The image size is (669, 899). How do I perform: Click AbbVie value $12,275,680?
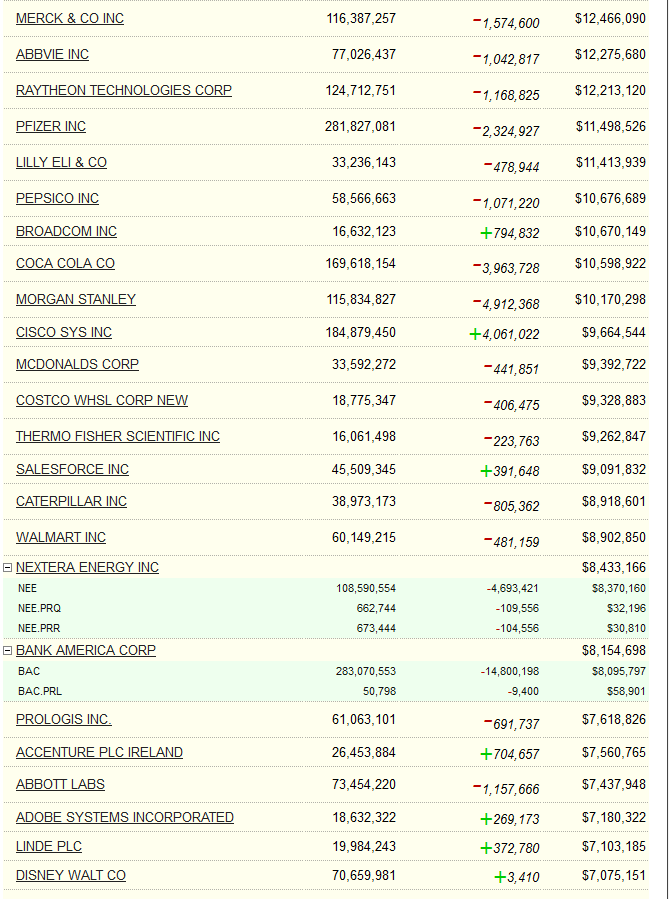coord(611,54)
